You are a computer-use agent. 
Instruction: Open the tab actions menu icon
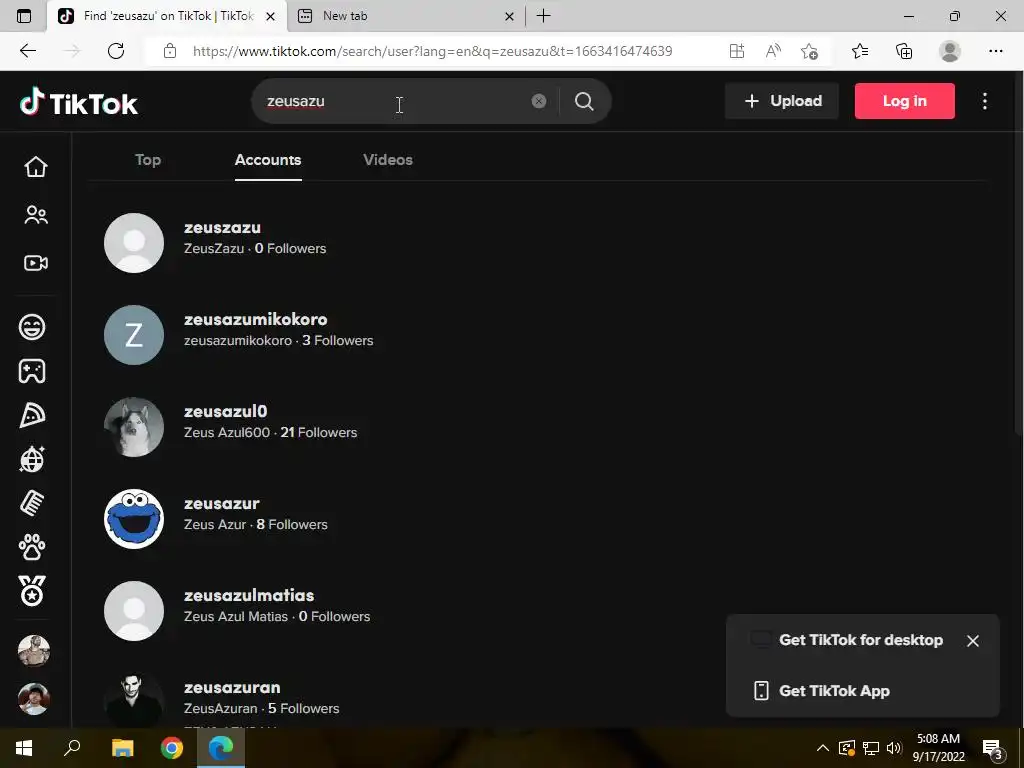pyautogui.click(x=24, y=16)
